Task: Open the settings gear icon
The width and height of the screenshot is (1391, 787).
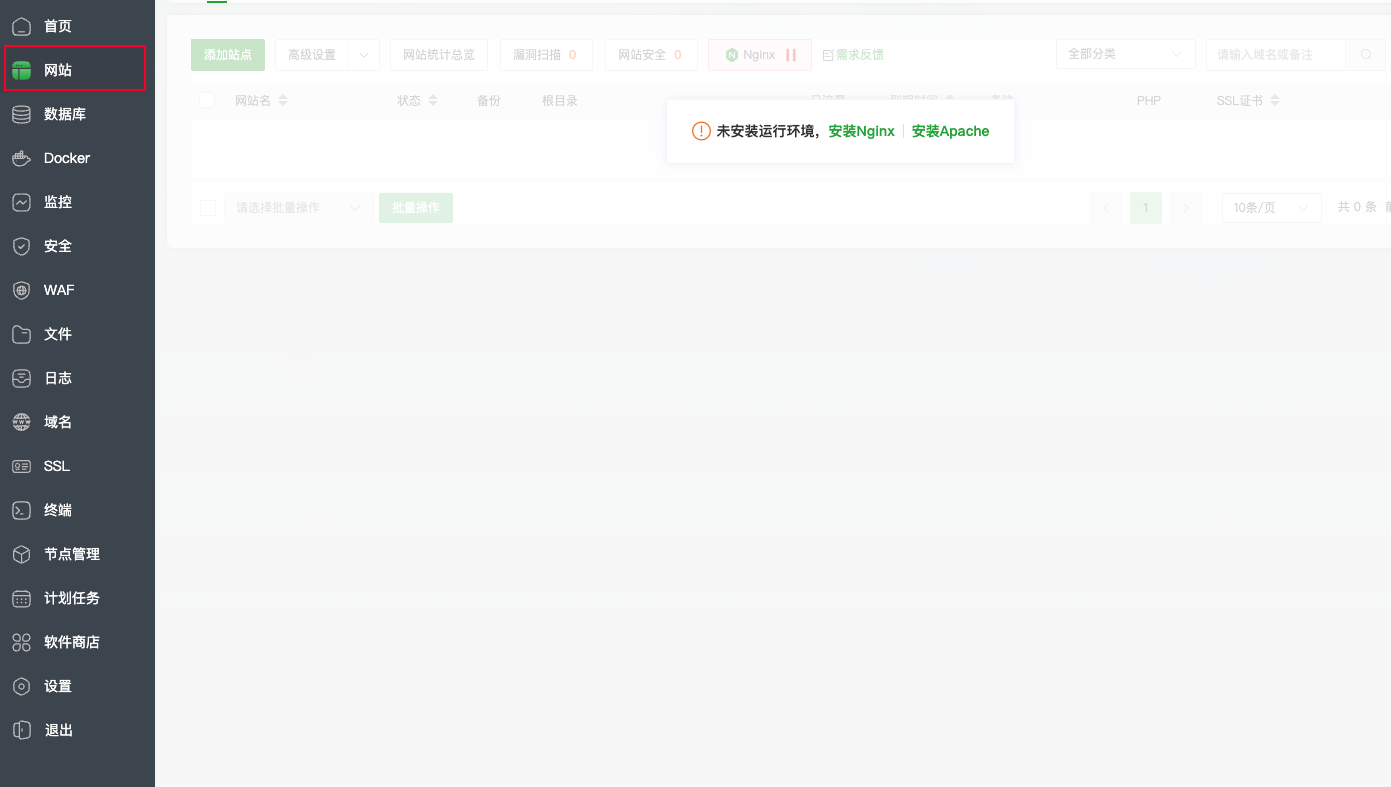Action: [x=21, y=686]
